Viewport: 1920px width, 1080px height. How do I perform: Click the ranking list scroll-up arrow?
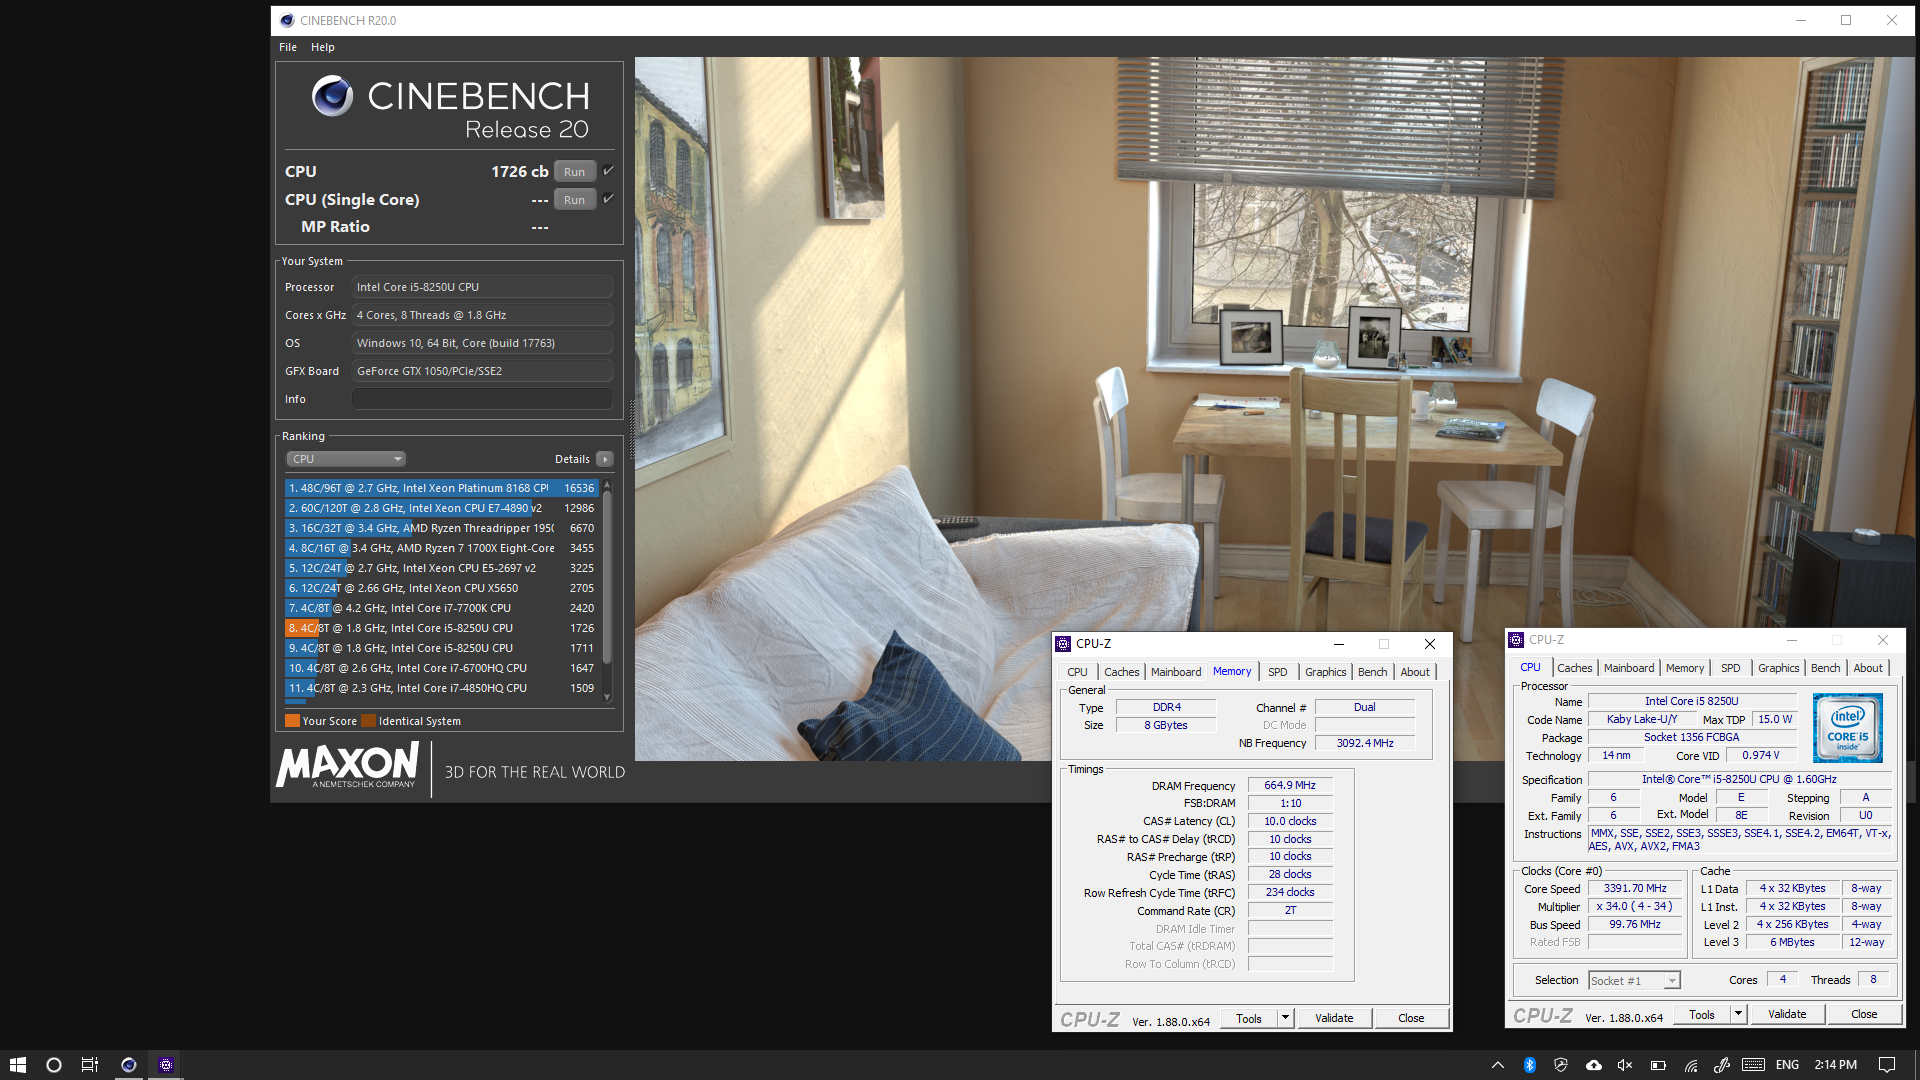(607, 485)
